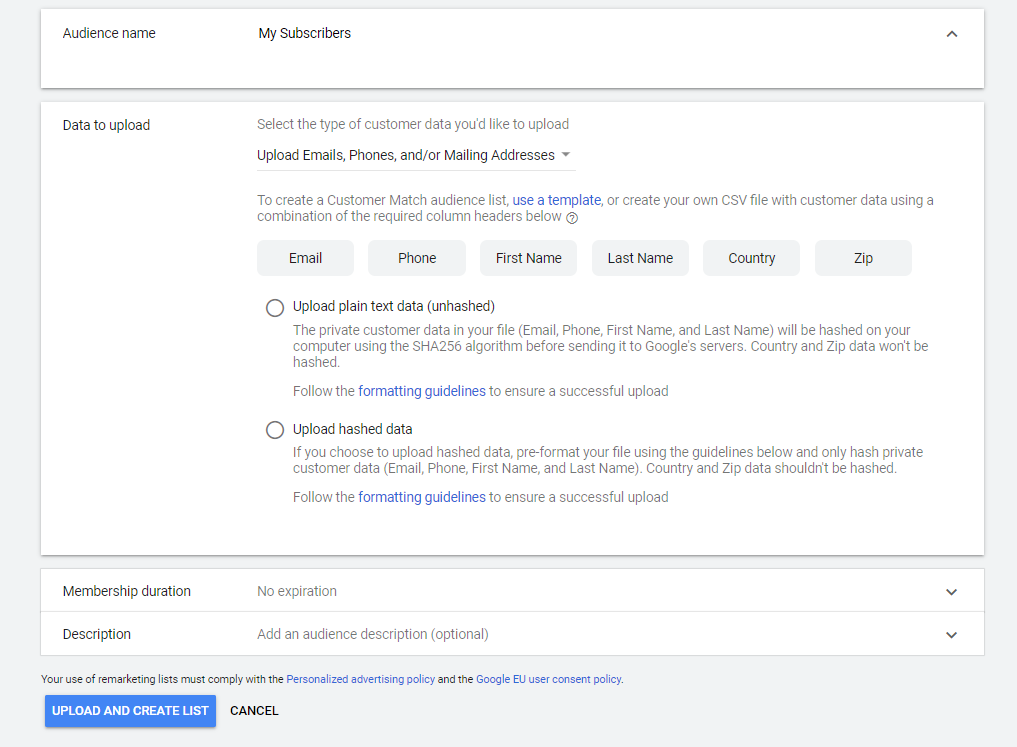This screenshot has width=1017, height=747.
Task: Click the Cancel button
Action: click(x=254, y=711)
